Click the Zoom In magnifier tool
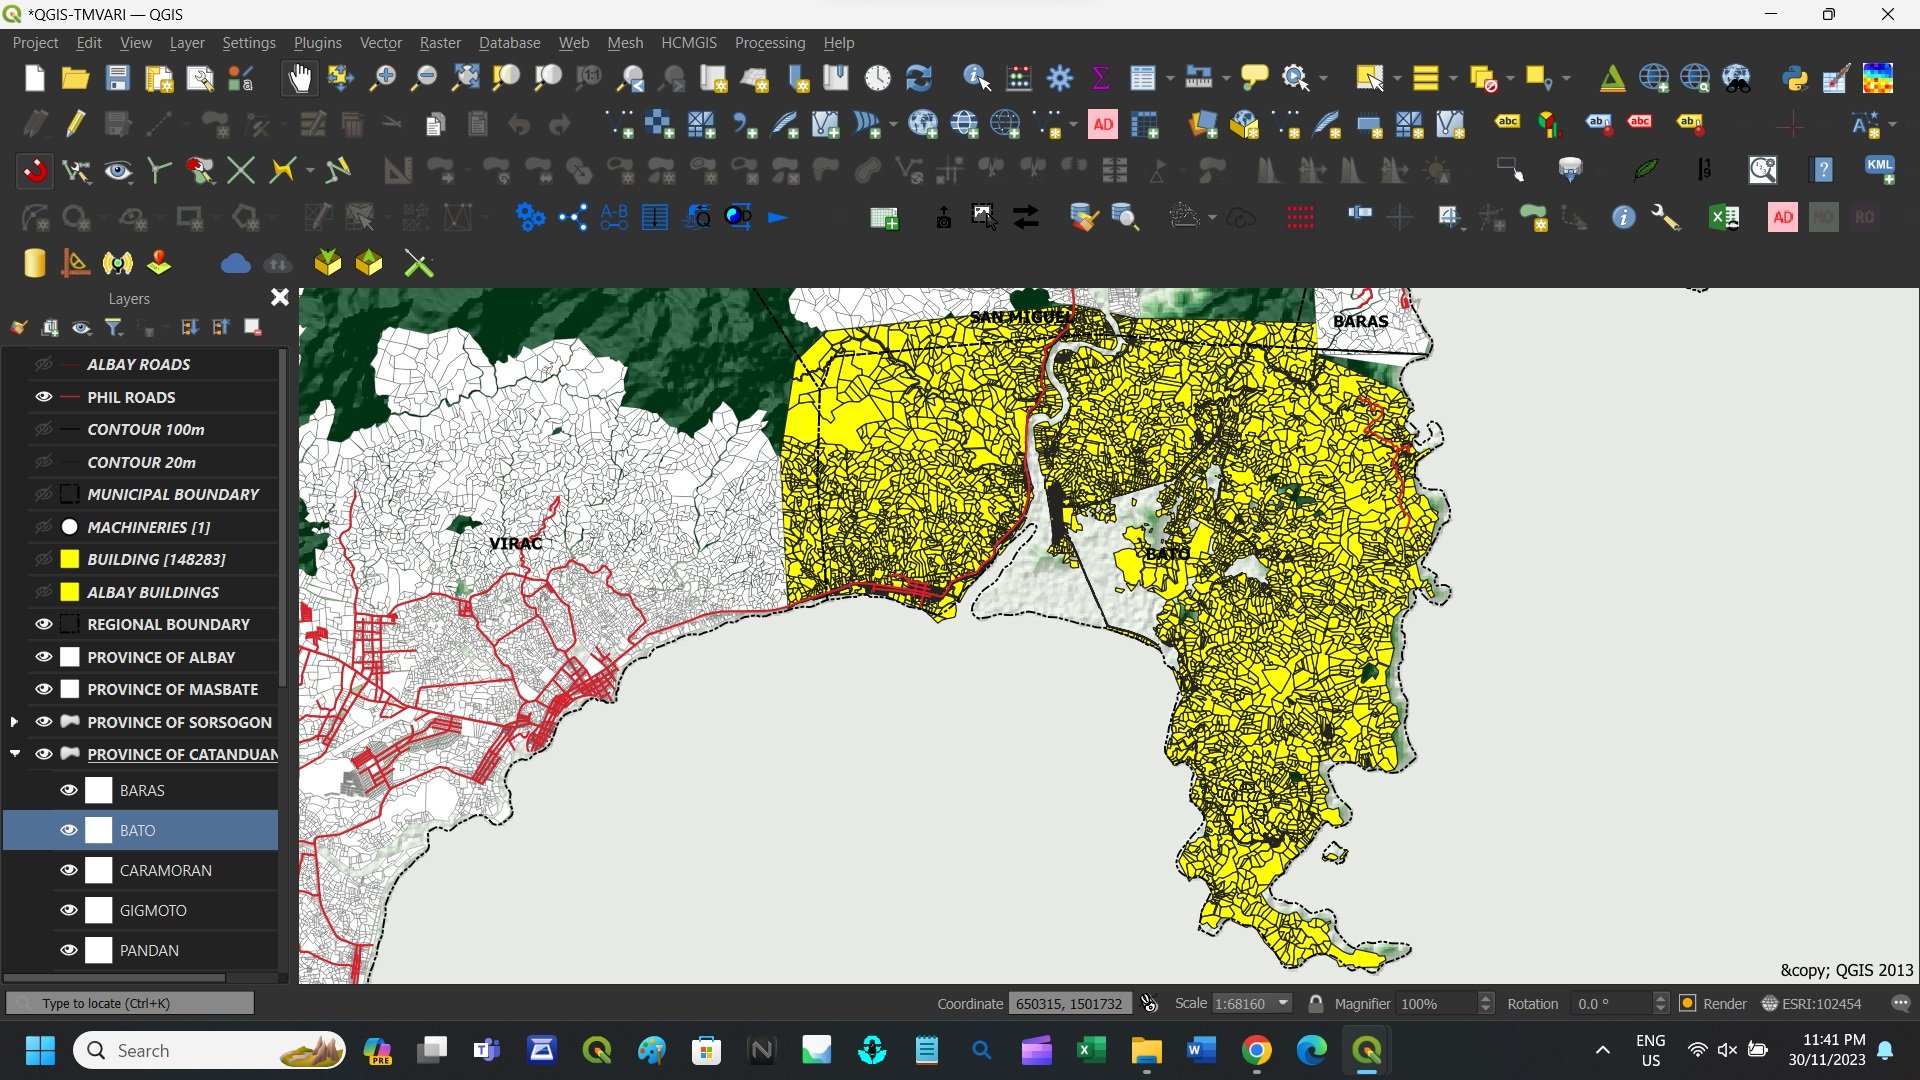 click(x=382, y=78)
